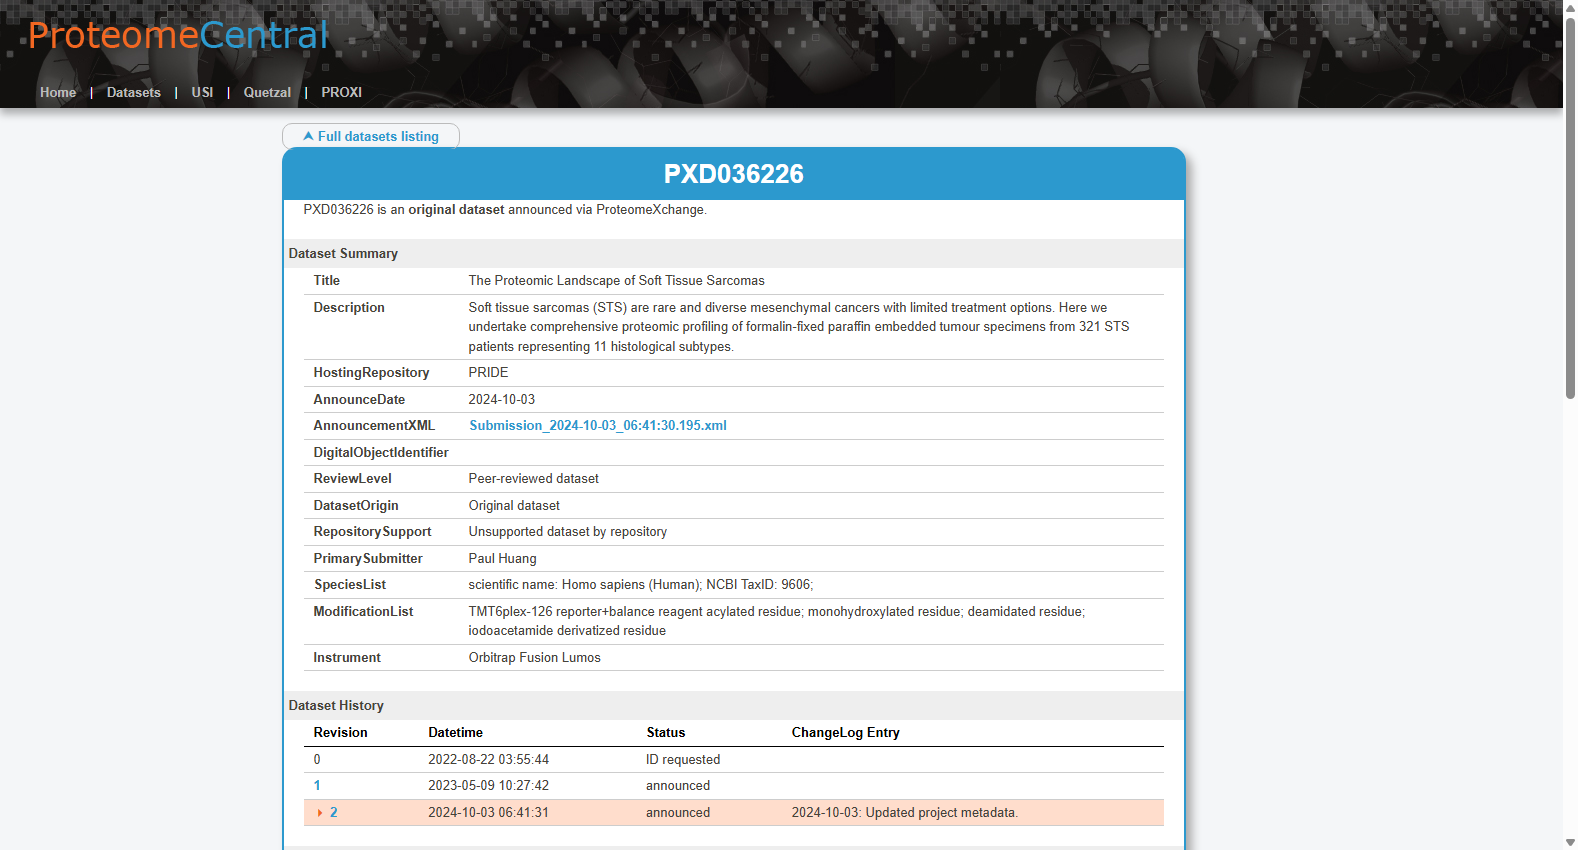Click the ModificationList TMT6plex-126 text
The height and width of the screenshot is (850, 1578).
pos(777,621)
